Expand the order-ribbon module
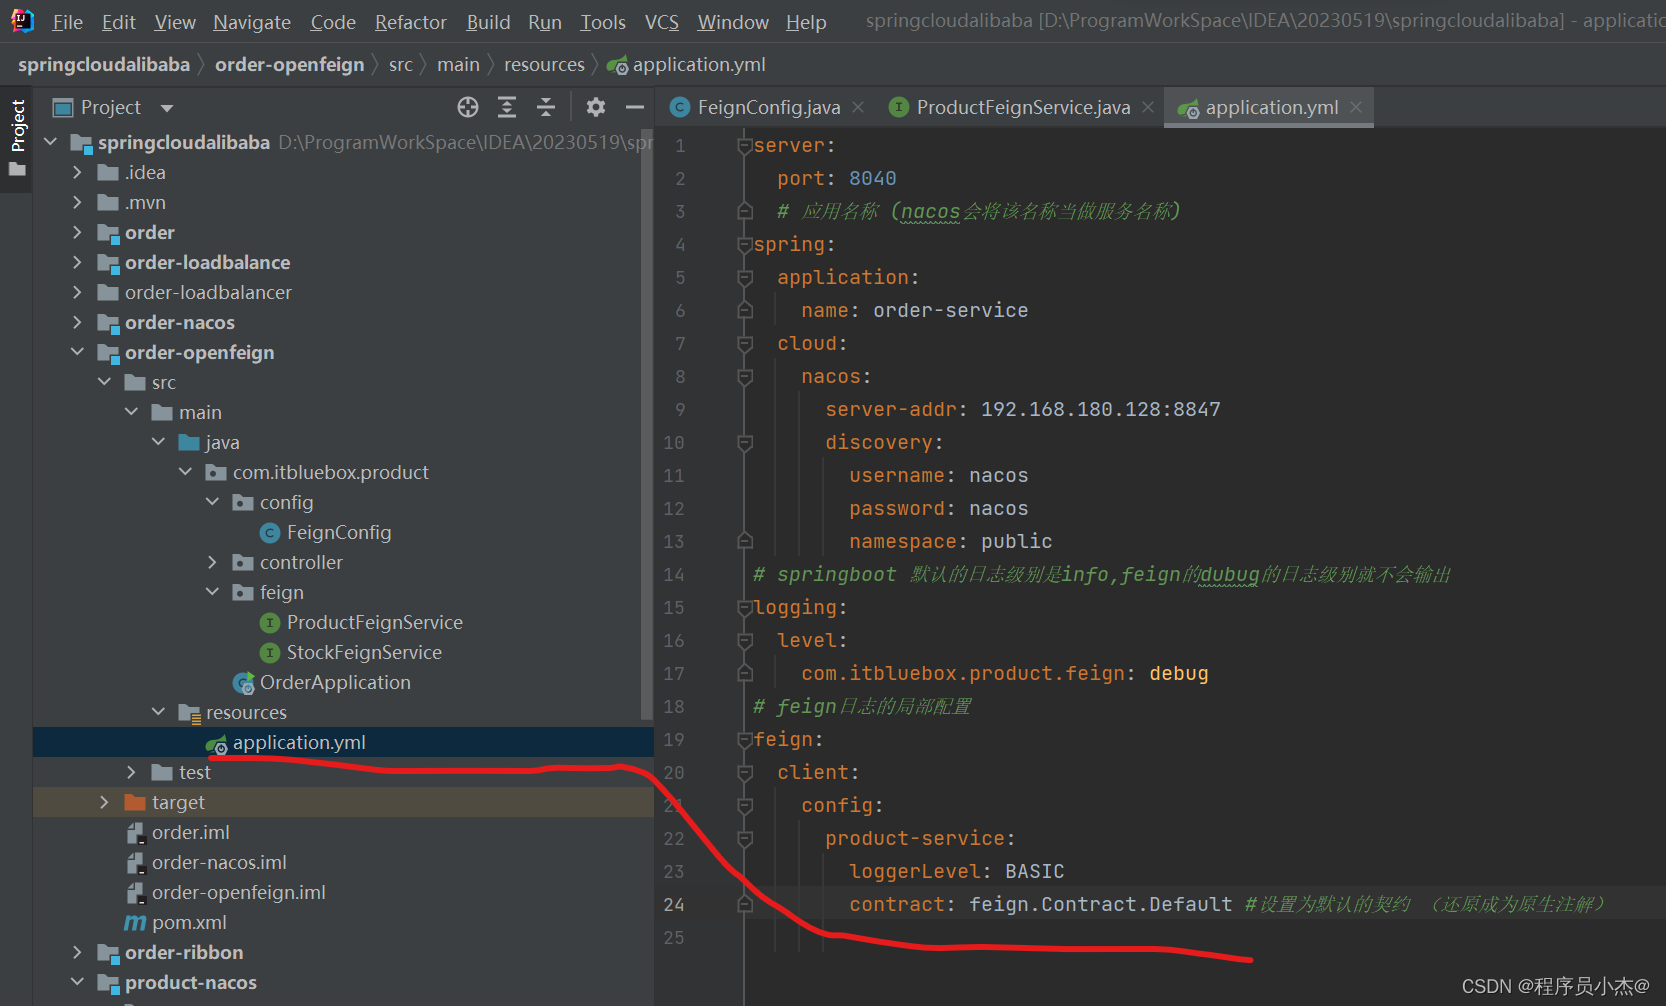The height and width of the screenshot is (1006, 1666). [77, 952]
